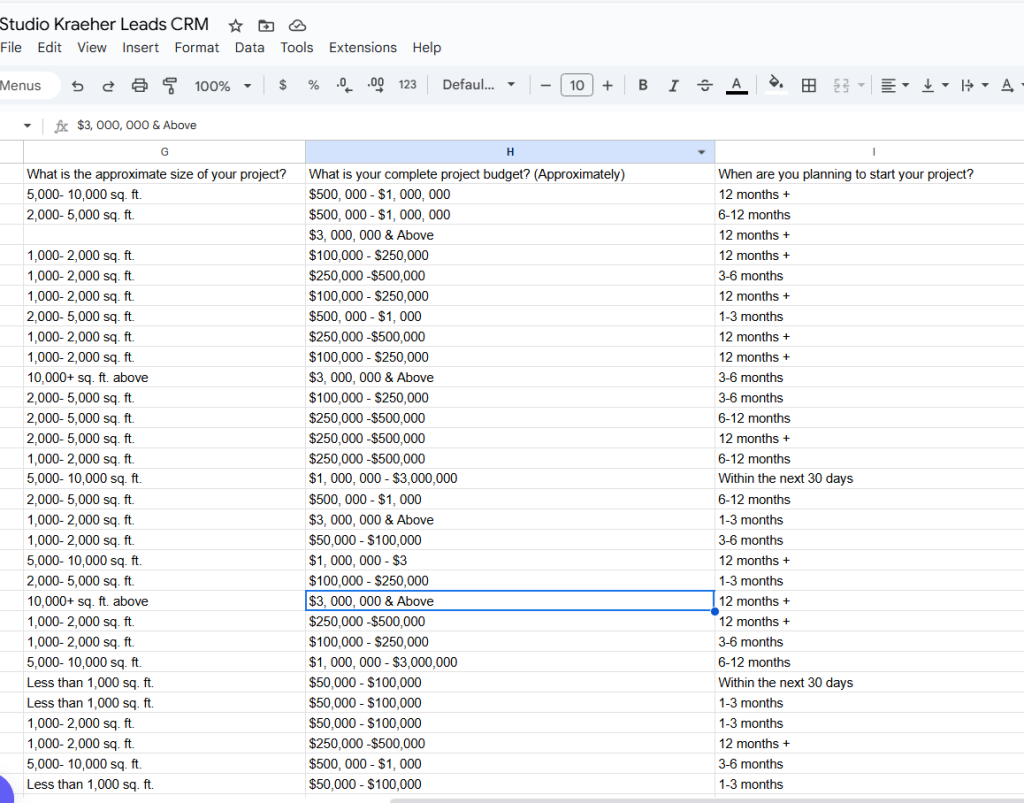Open the zoom 100% dropdown

click(x=222, y=86)
